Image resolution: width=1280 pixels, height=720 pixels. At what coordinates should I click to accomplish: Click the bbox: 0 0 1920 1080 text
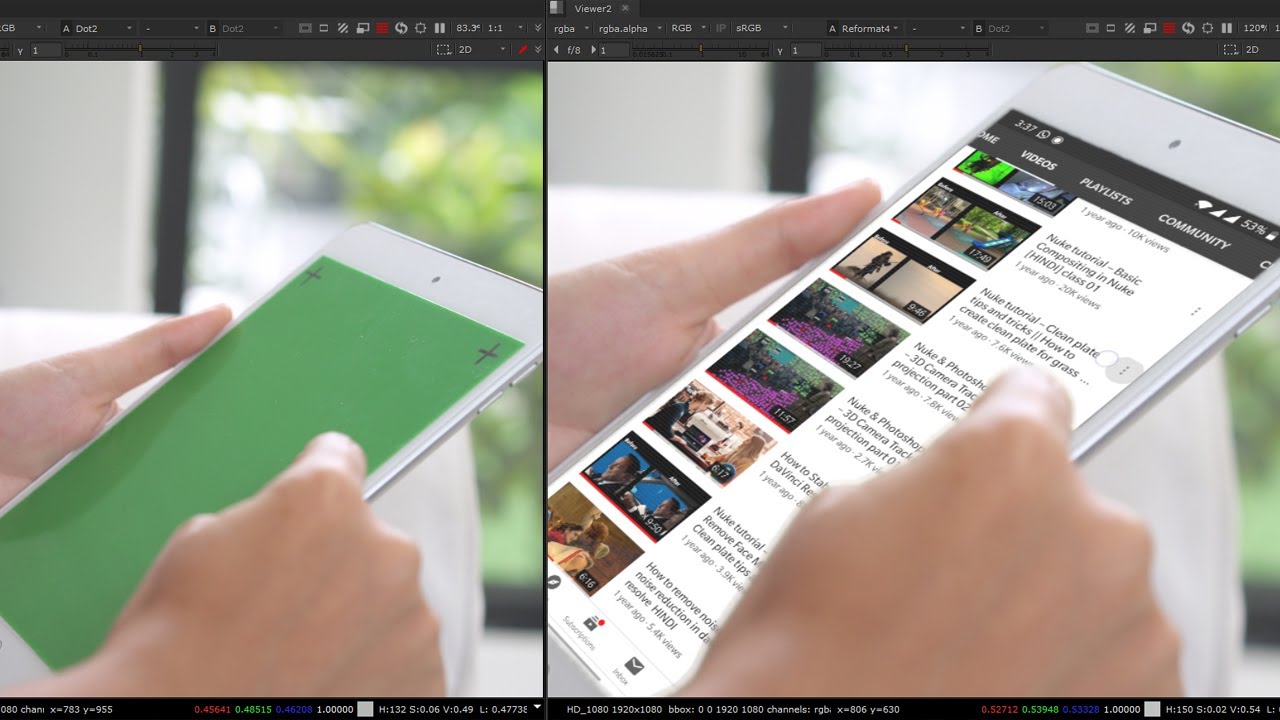[717, 709]
